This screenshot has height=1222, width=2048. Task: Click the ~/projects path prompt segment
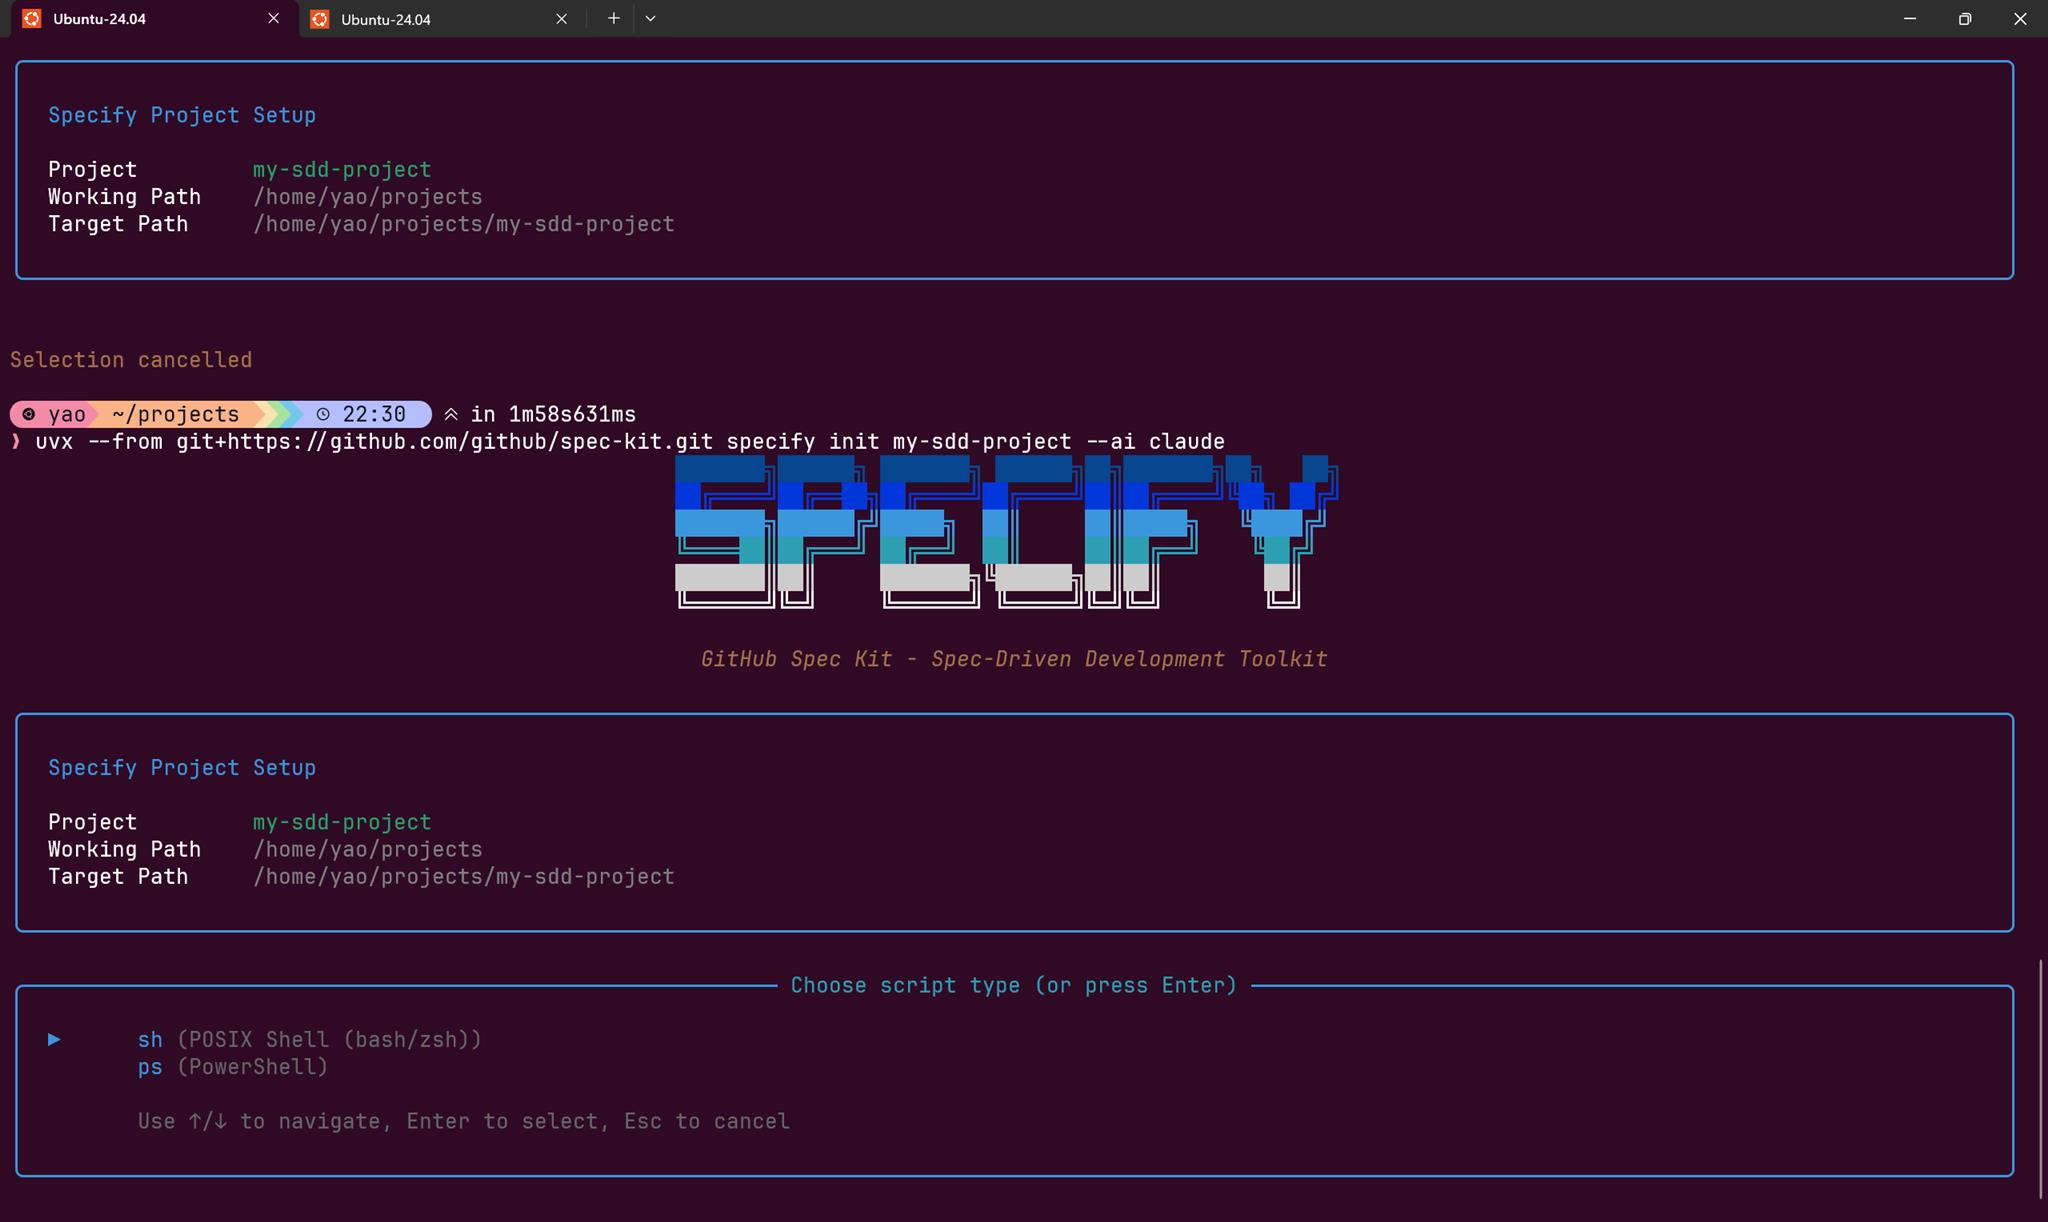pyautogui.click(x=176, y=414)
